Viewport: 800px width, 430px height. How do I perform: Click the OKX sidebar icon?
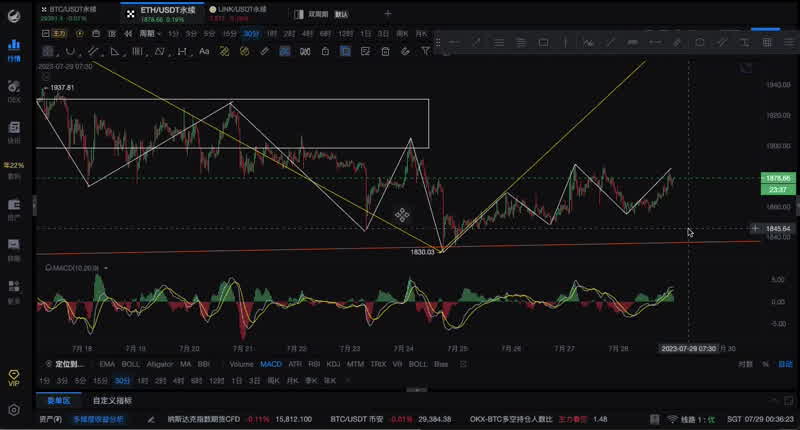pos(14,93)
